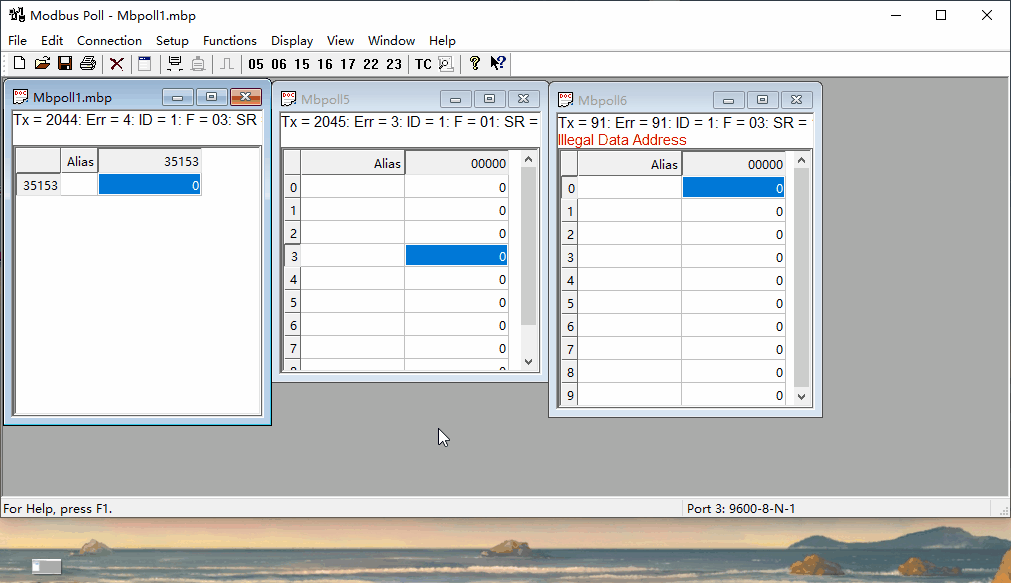The image size is (1011, 583).
Task: Activate the context help pointer icon
Action: click(498, 63)
